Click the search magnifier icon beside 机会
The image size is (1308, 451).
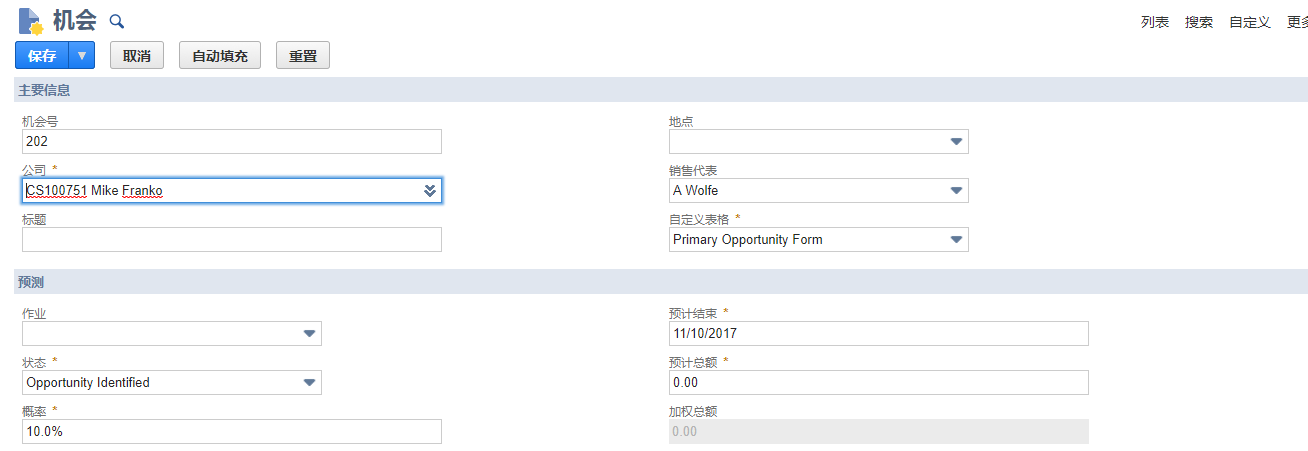click(x=117, y=21)
